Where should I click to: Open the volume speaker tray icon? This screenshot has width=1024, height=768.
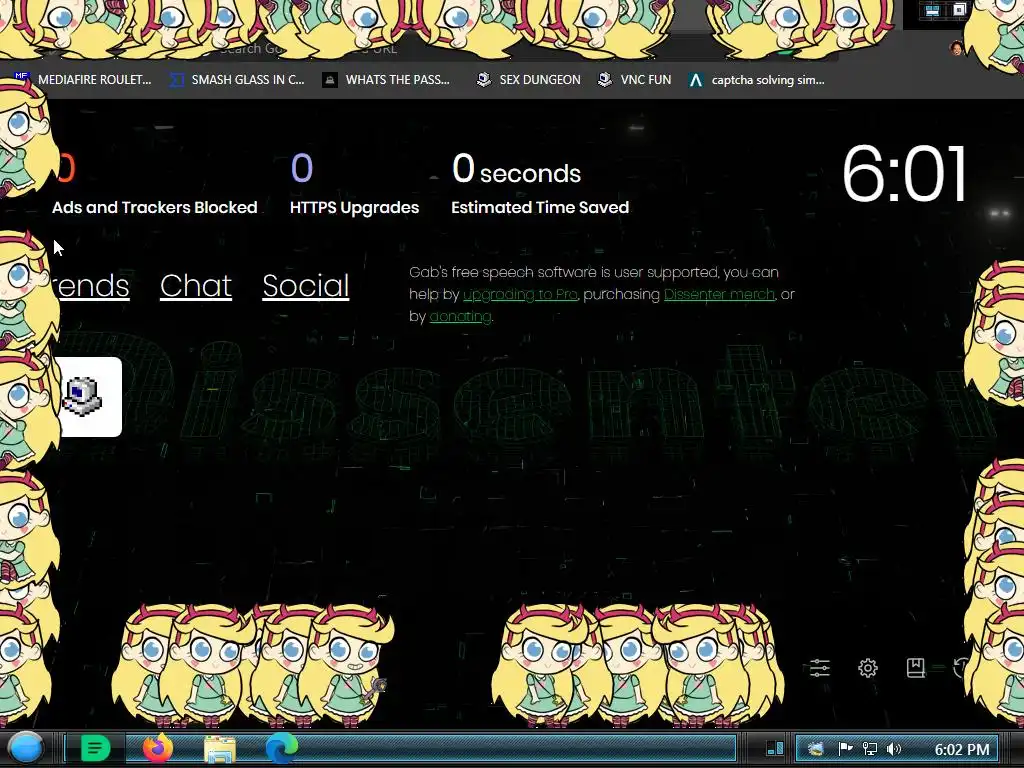[x=894, y=749]
